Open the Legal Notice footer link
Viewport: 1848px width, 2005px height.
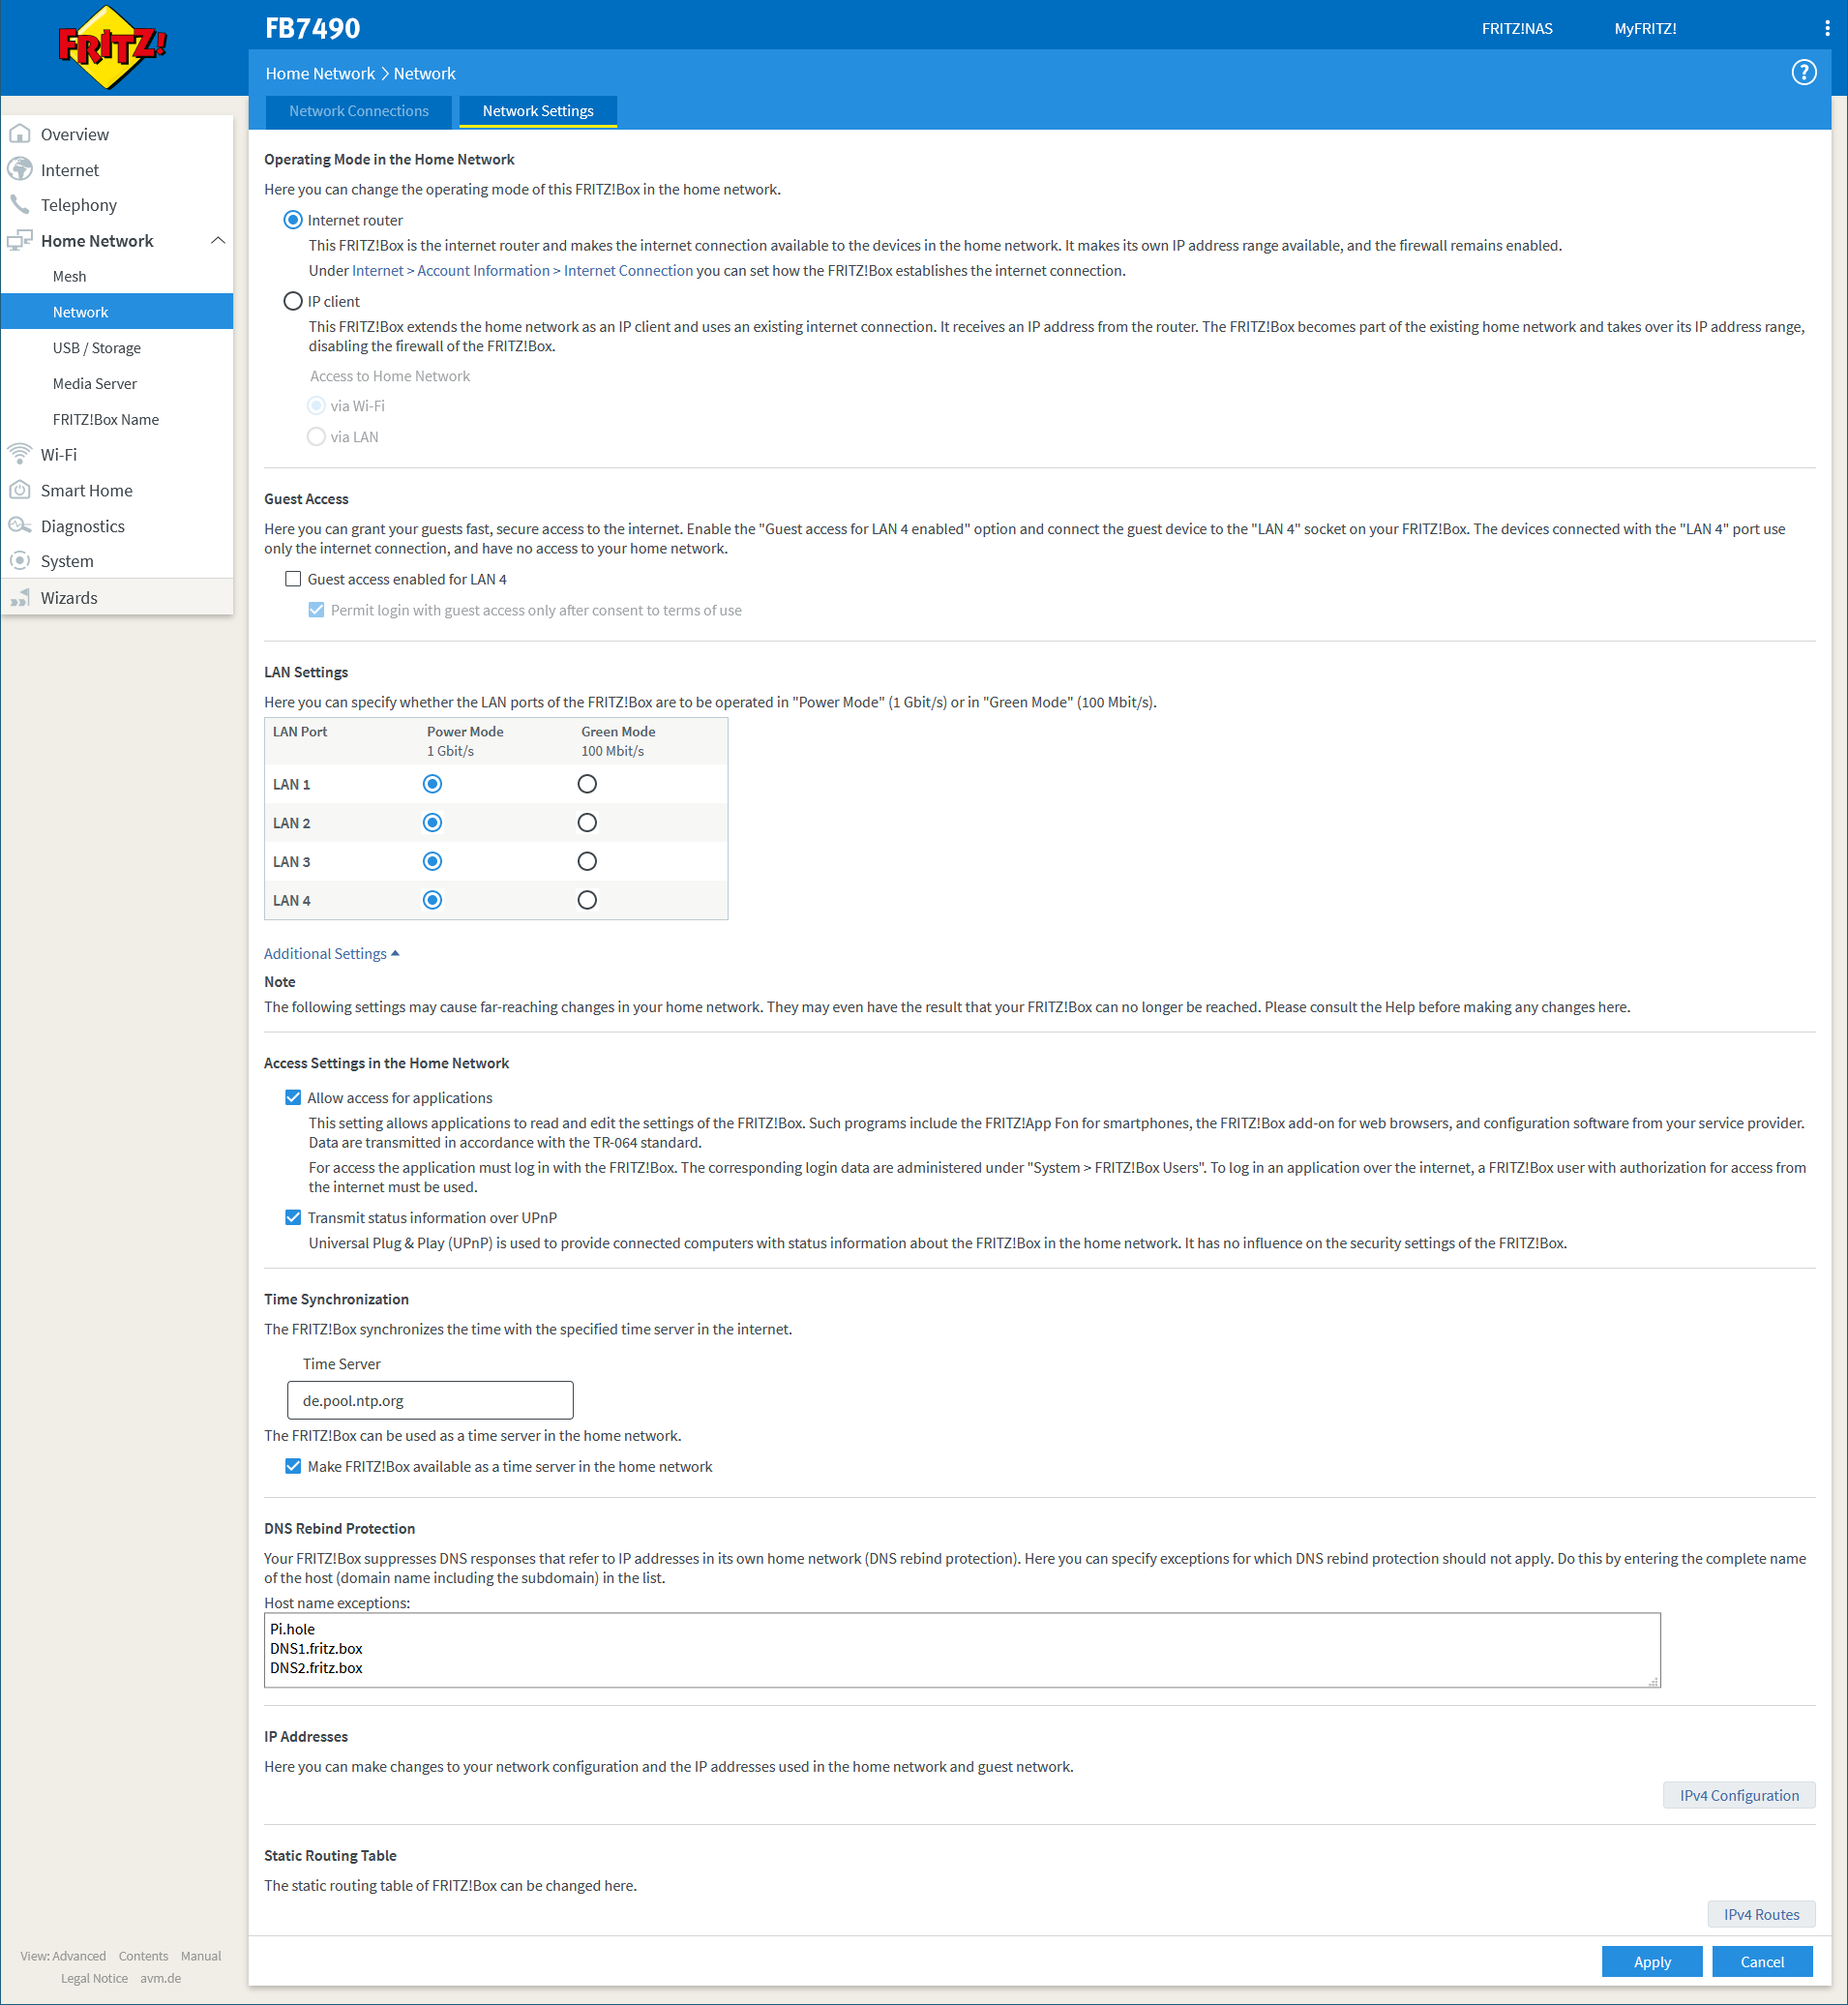click(x=94, y=1978)
